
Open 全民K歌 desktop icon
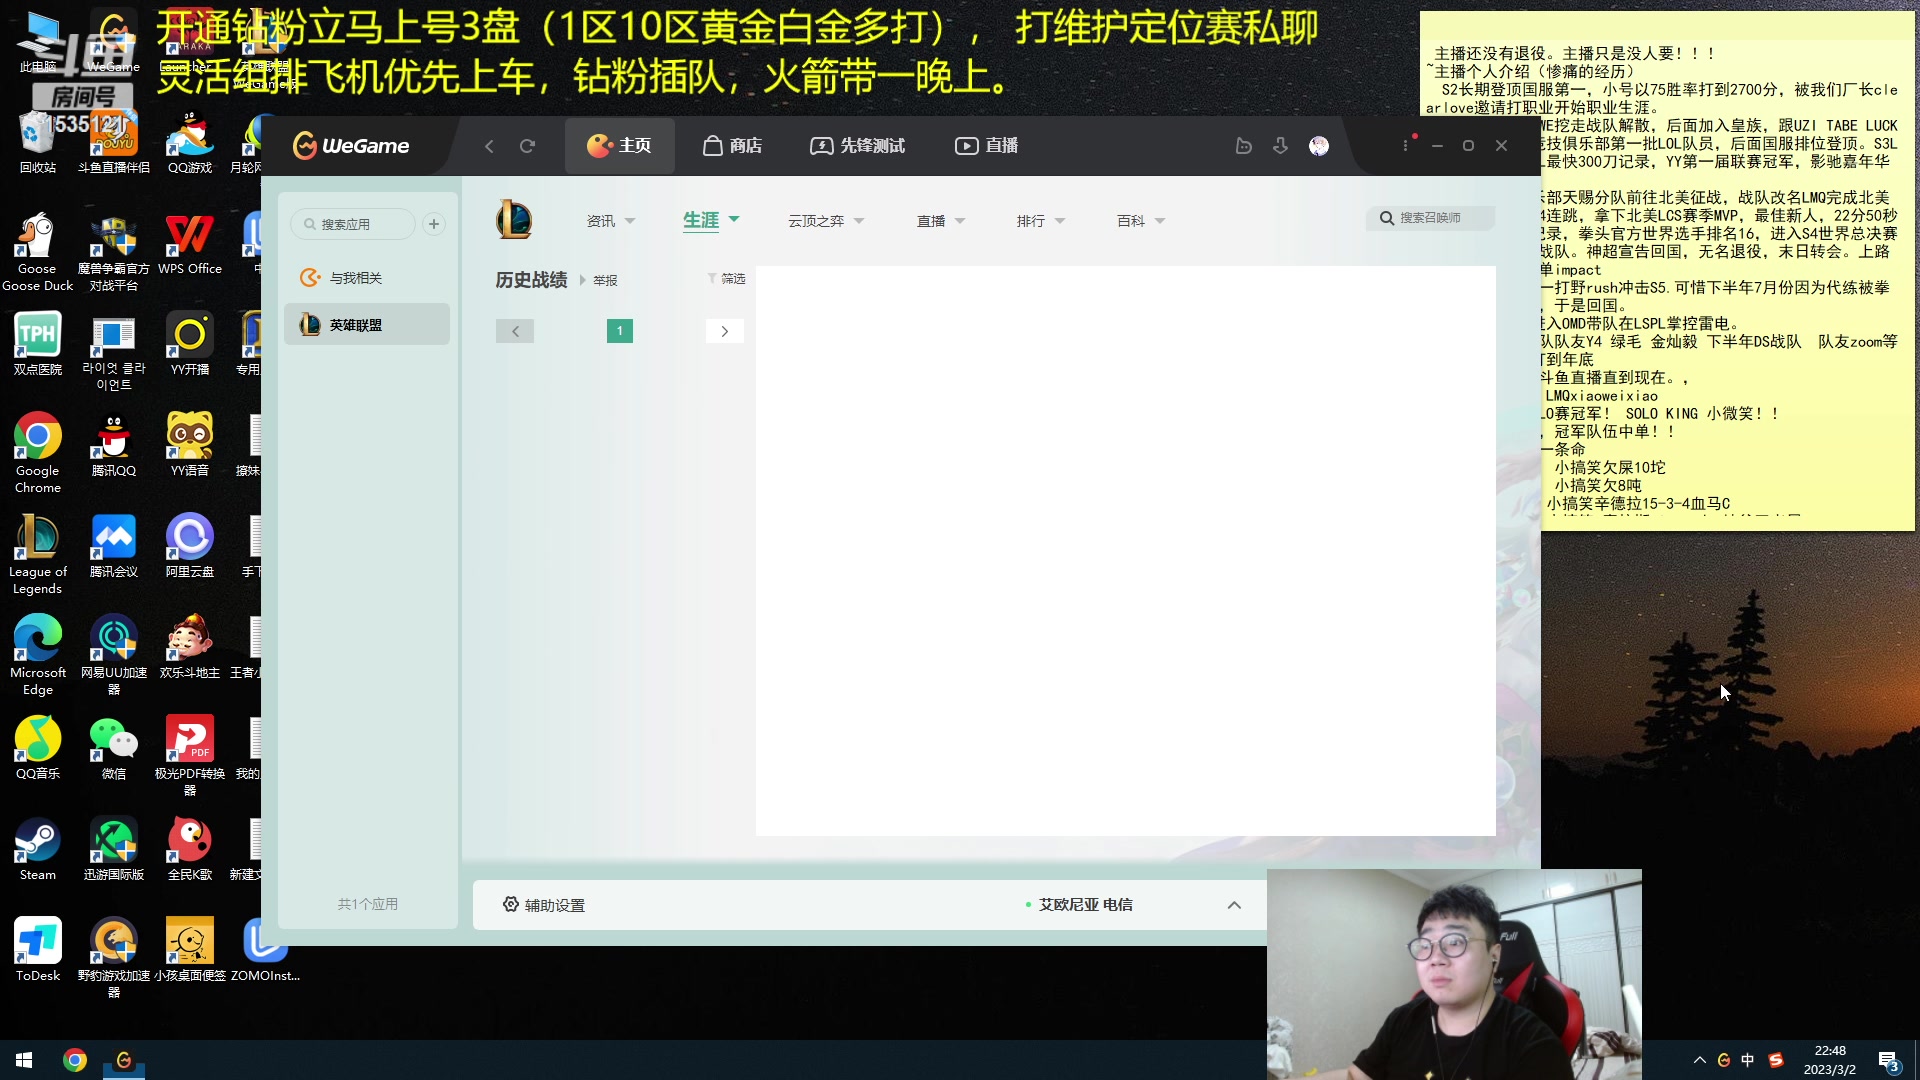pos(190,849)
